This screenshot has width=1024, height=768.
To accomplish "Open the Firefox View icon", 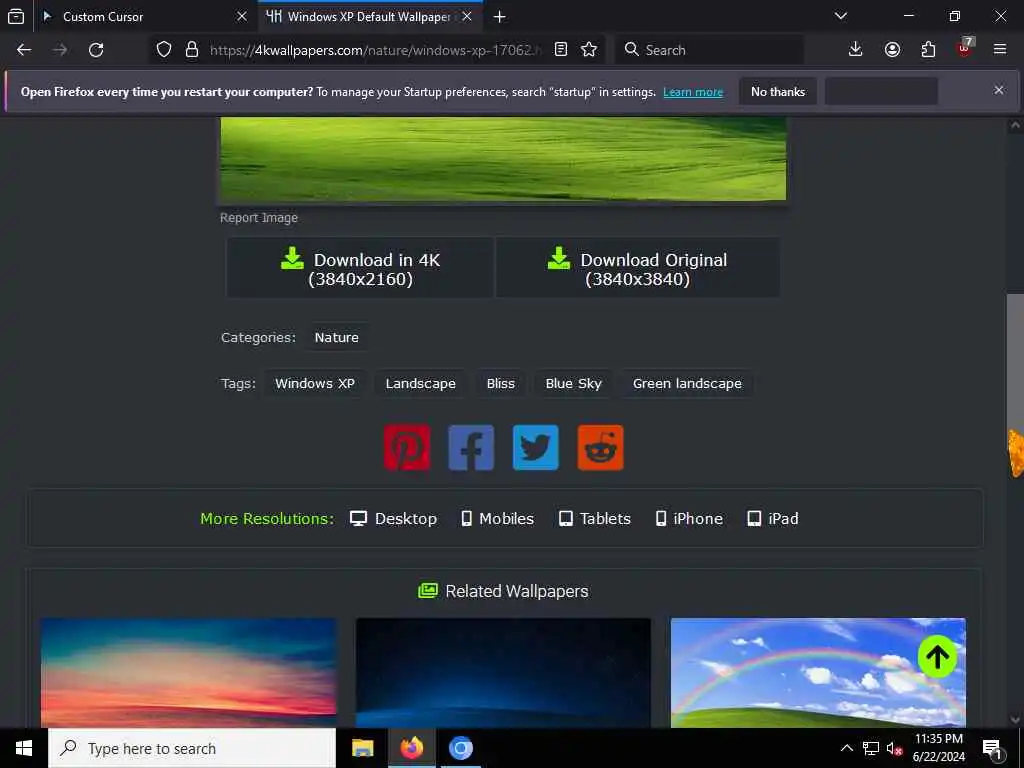I will pos(16,16).
